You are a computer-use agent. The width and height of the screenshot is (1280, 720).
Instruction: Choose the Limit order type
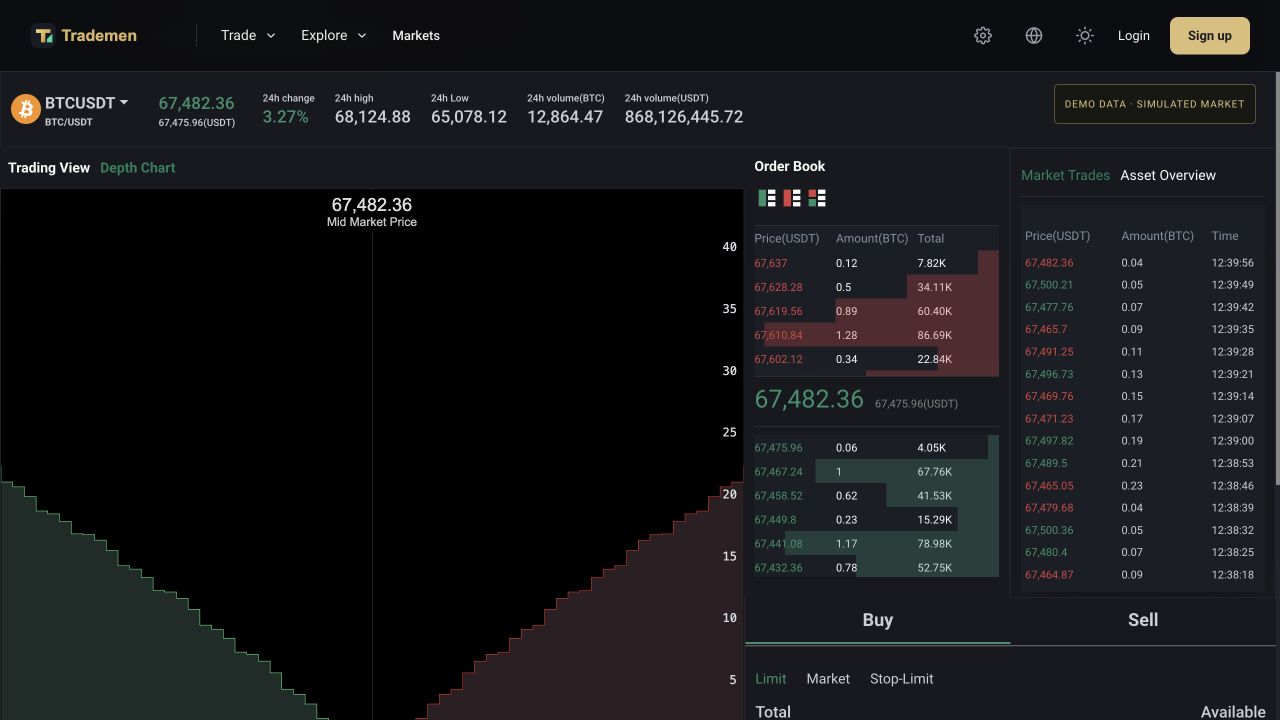click(x=770, y=679)
